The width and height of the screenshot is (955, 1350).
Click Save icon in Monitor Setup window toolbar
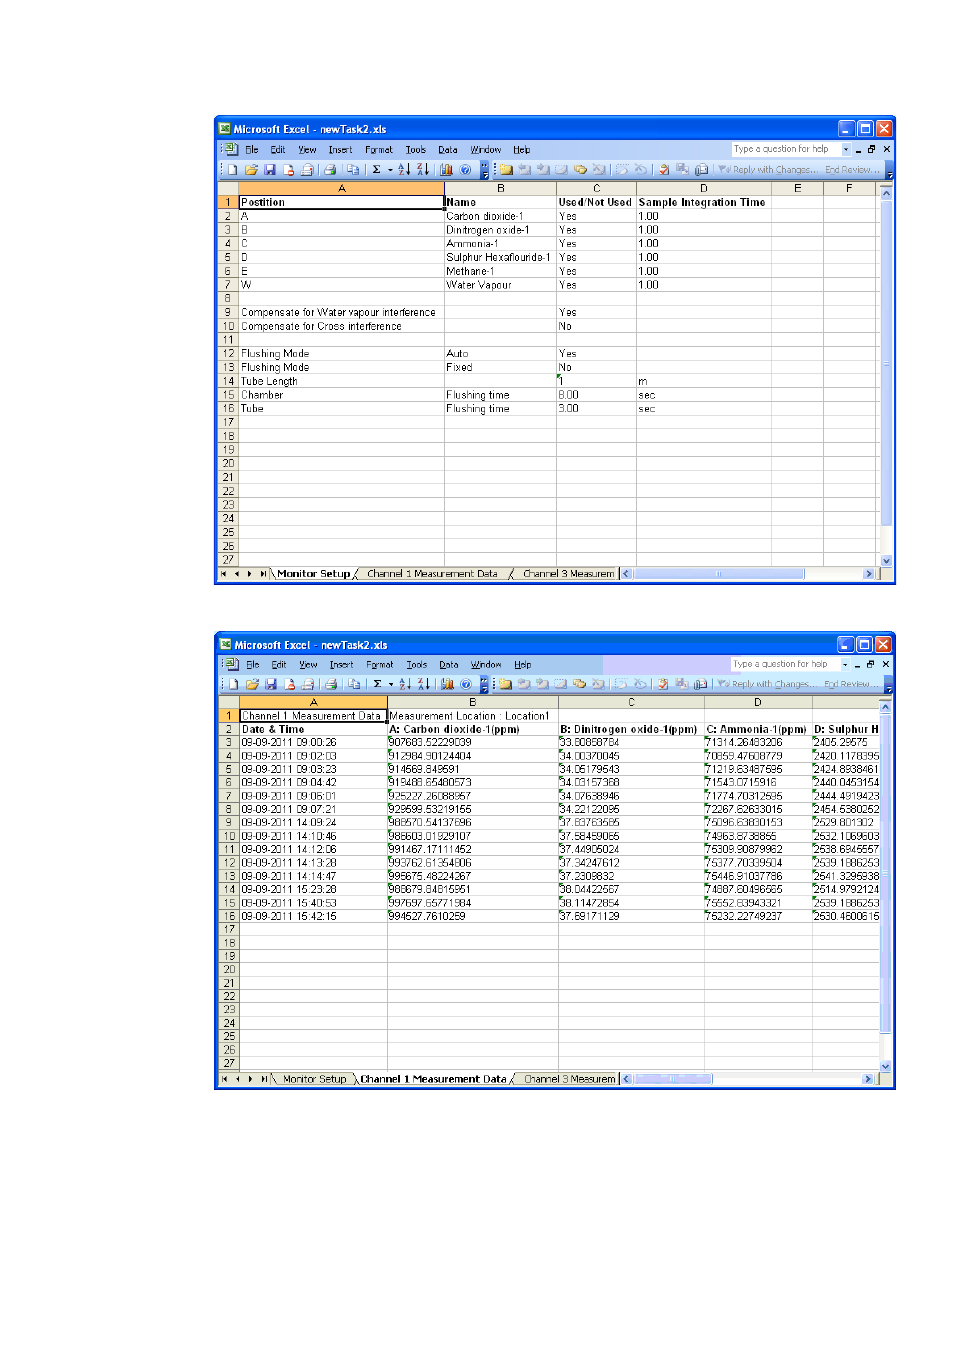[269, 170]
